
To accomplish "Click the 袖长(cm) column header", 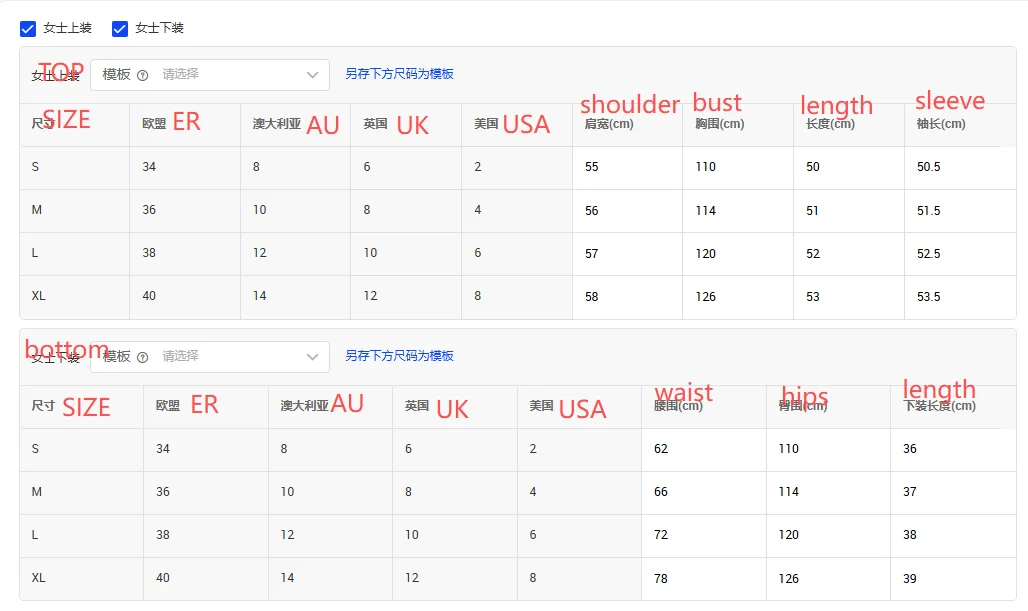I will 941,125.
